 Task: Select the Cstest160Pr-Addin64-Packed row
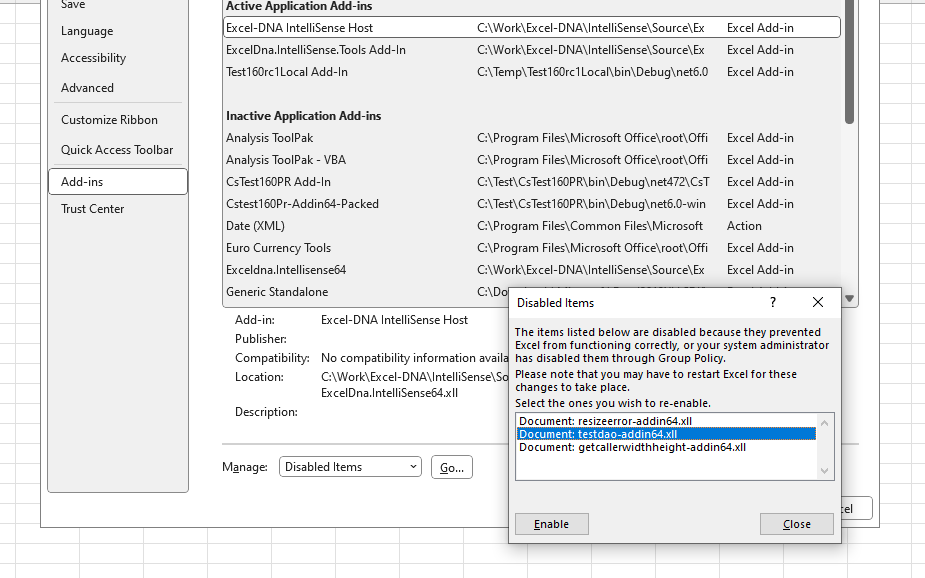click(x=532, y=204)
